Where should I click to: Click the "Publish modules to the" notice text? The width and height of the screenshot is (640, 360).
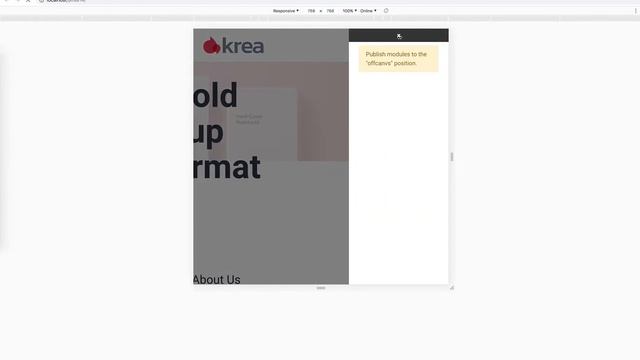(396, 54)
